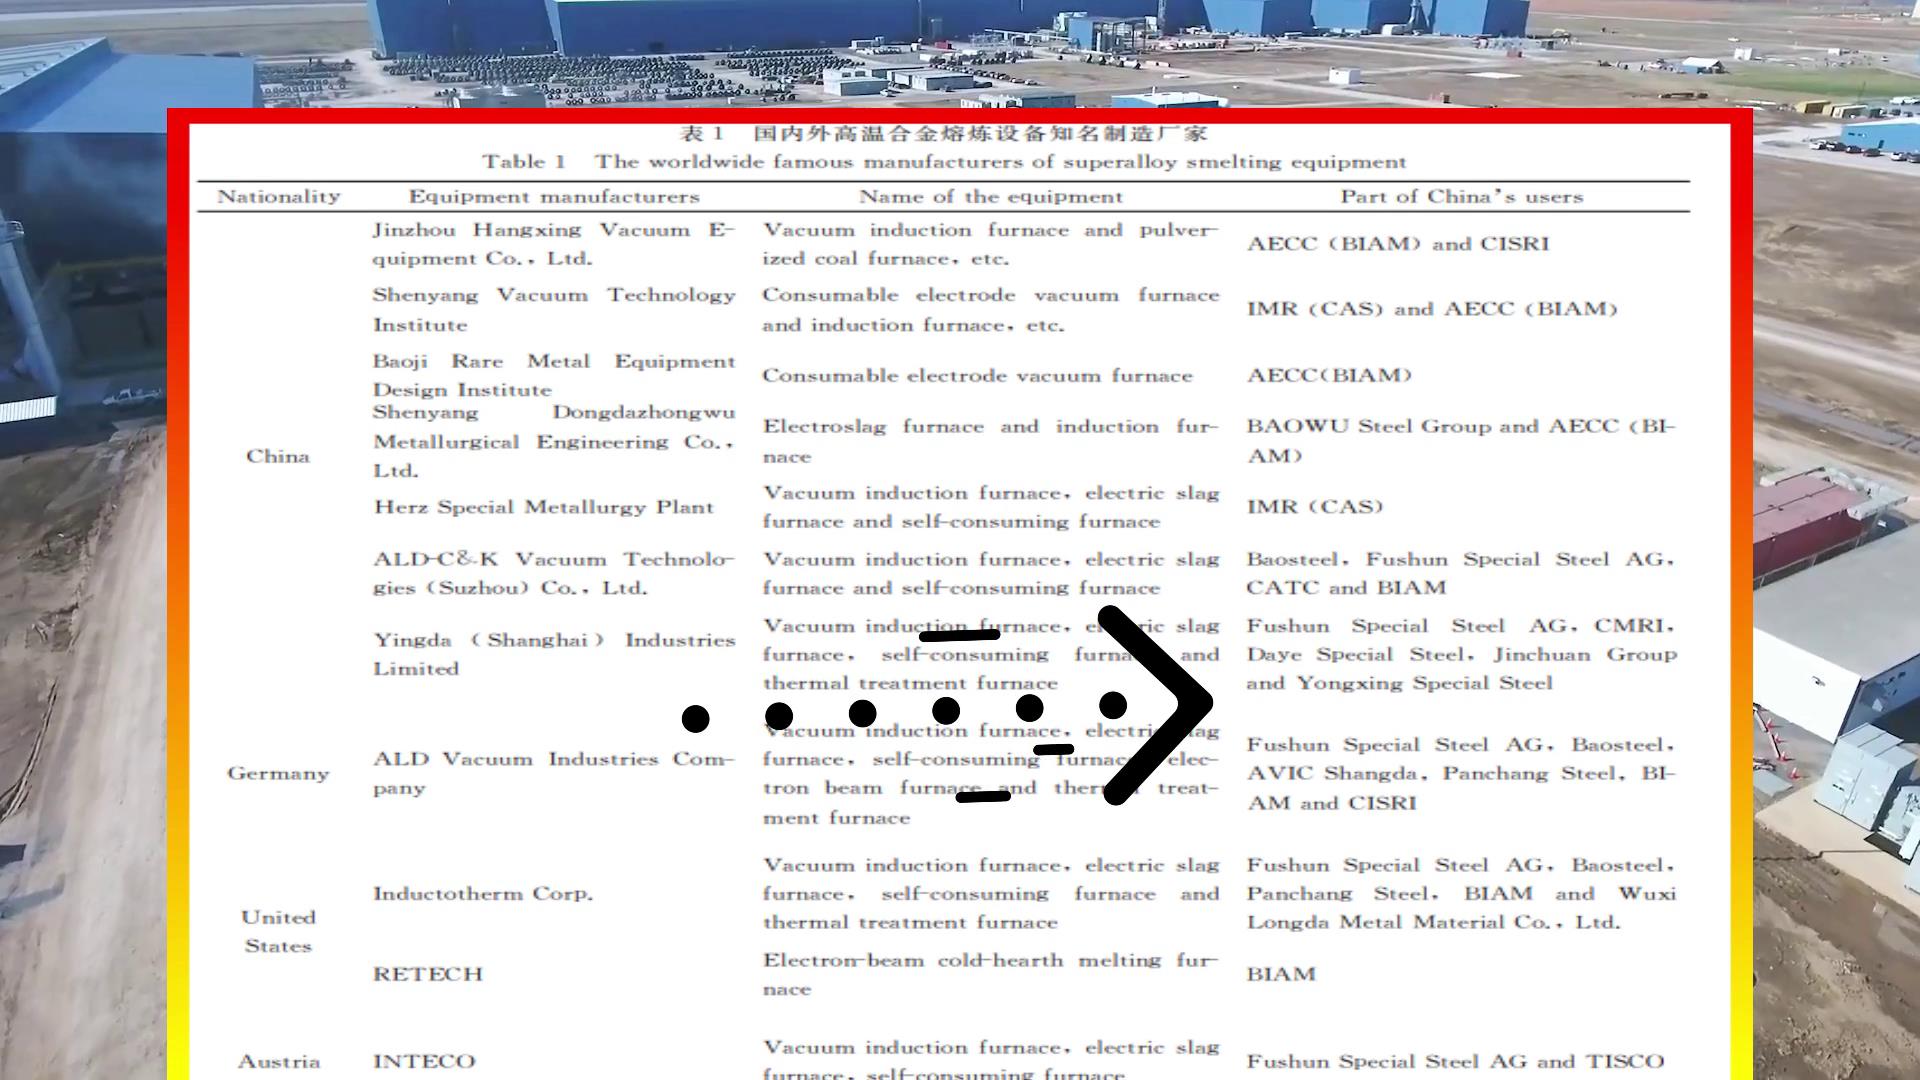Click the "INTECO" manufacturer entry
The width and height of the screenshot is (1920, 1080).
[424, 1061]
